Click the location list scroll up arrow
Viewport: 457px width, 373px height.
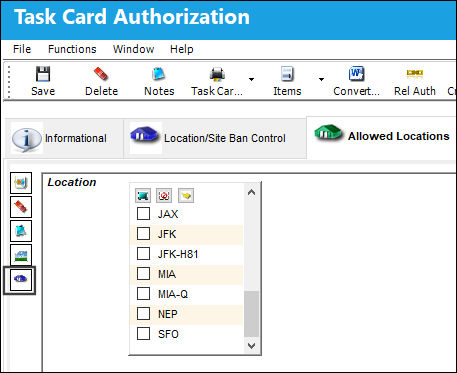[x=252, y=192]
